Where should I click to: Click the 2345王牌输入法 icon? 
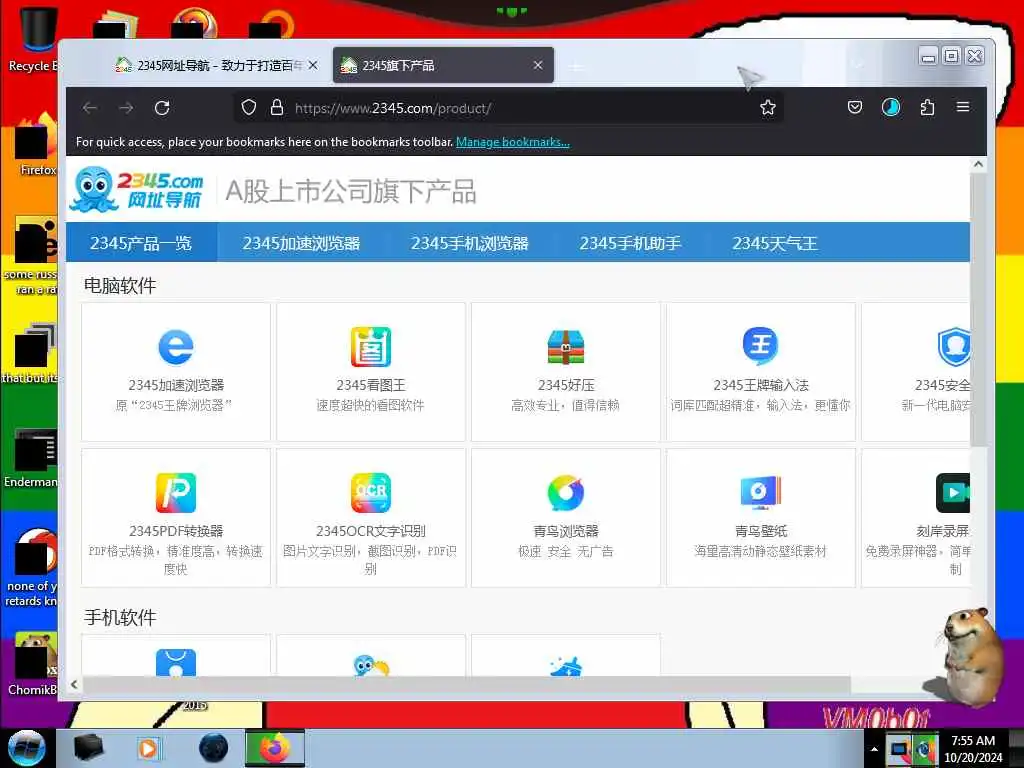pos(760,345)
